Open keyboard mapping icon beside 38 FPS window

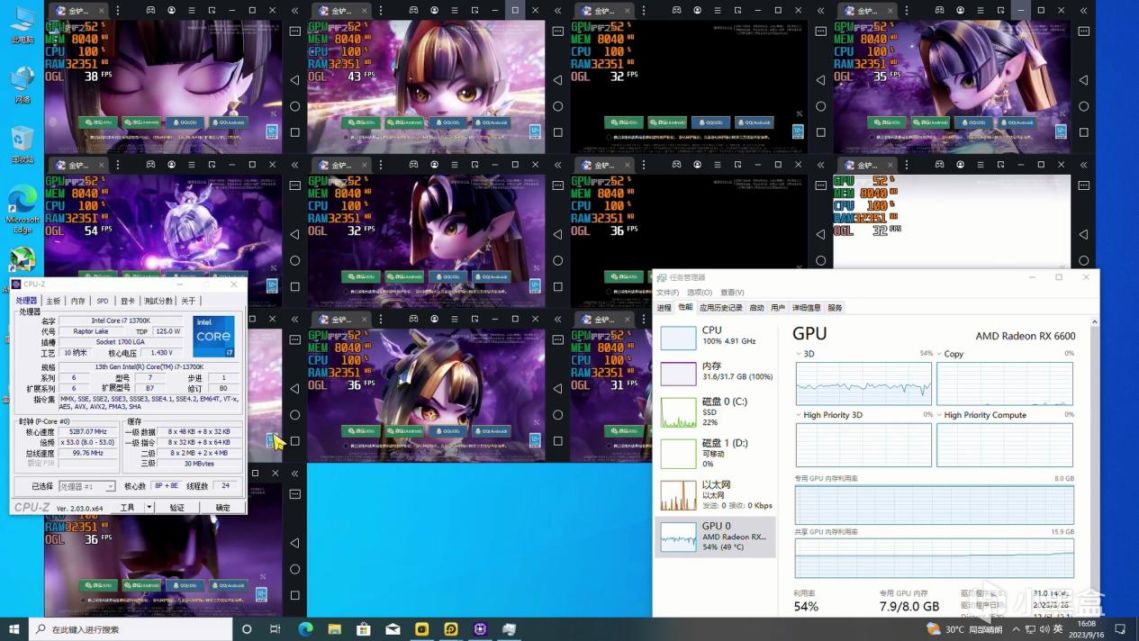coord(295,31)
